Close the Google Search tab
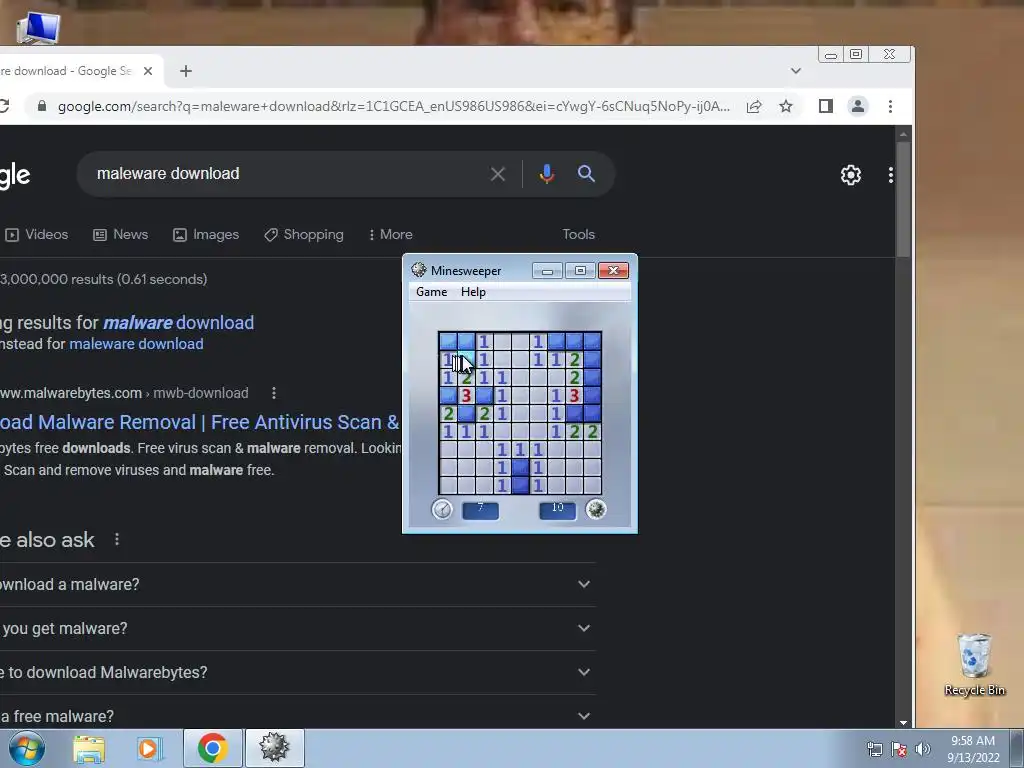The width and height of the screenshot is (1024, 768). pos(148,71)
